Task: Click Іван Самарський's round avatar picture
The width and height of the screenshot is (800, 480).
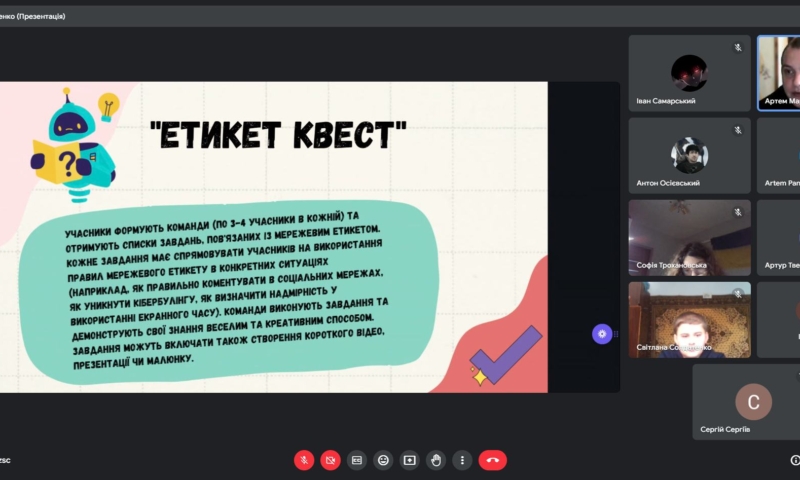Action: (689, 73)
